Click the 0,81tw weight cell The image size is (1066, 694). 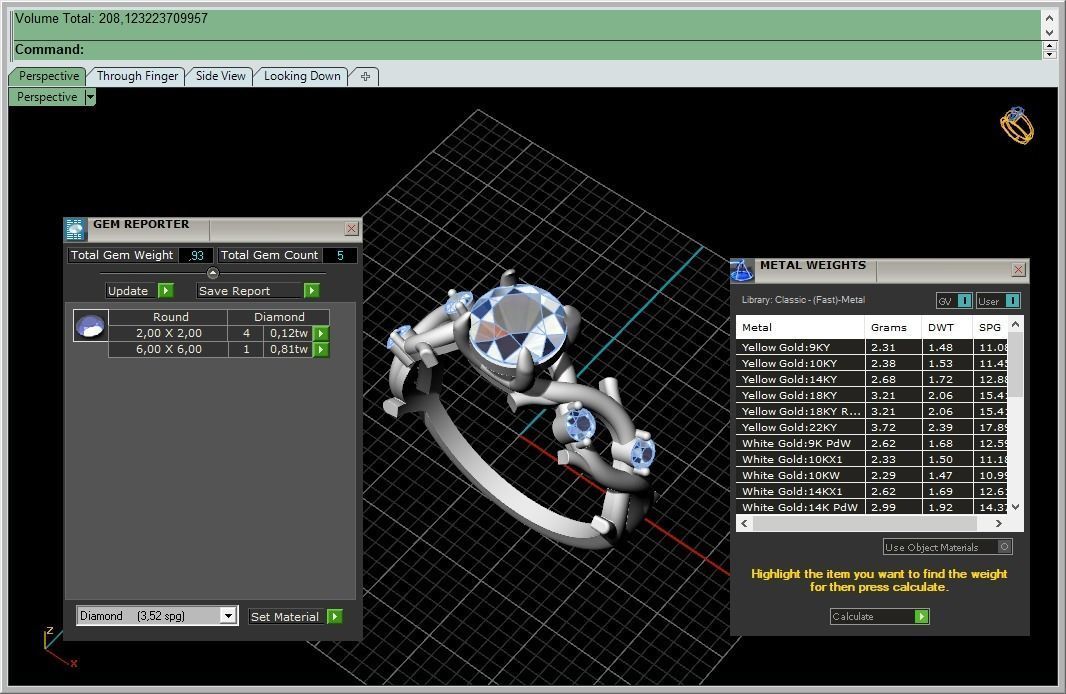pyautogui.click(x=288, y=349)
